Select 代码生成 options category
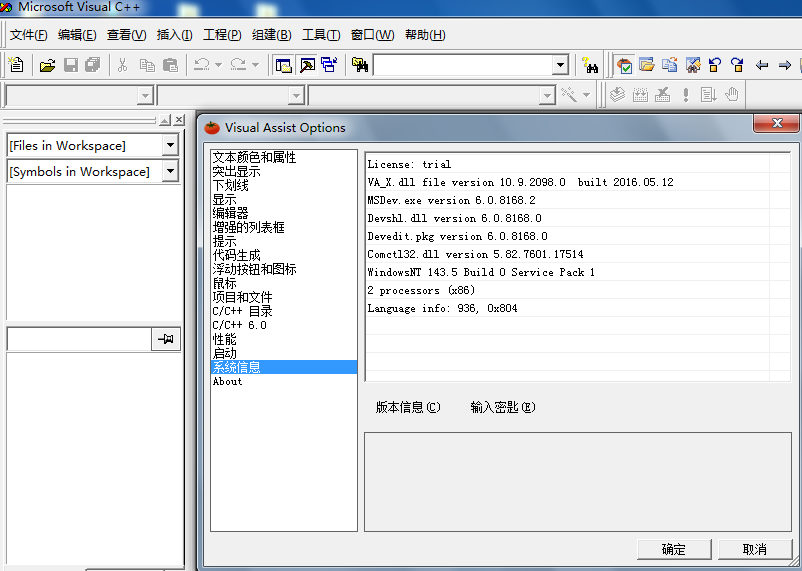The image size is (802, 571). [x=236, y=255]
